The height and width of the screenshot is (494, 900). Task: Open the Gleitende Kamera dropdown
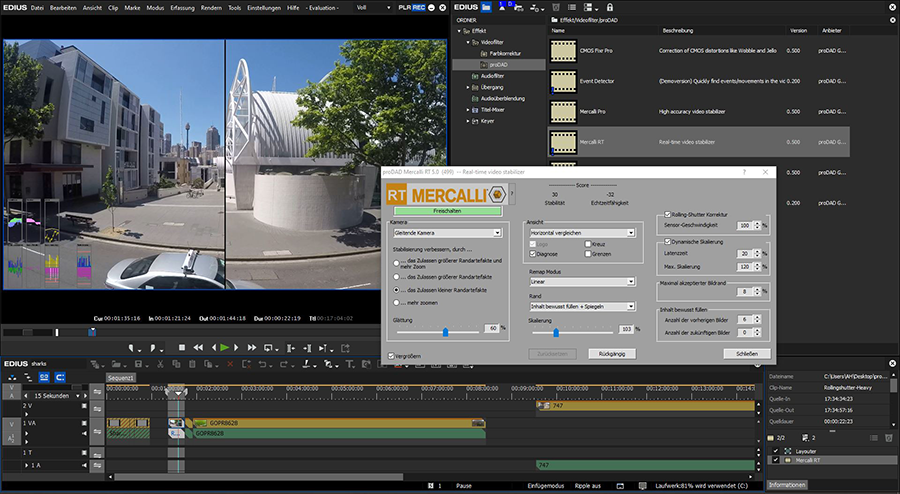(446, 232)
